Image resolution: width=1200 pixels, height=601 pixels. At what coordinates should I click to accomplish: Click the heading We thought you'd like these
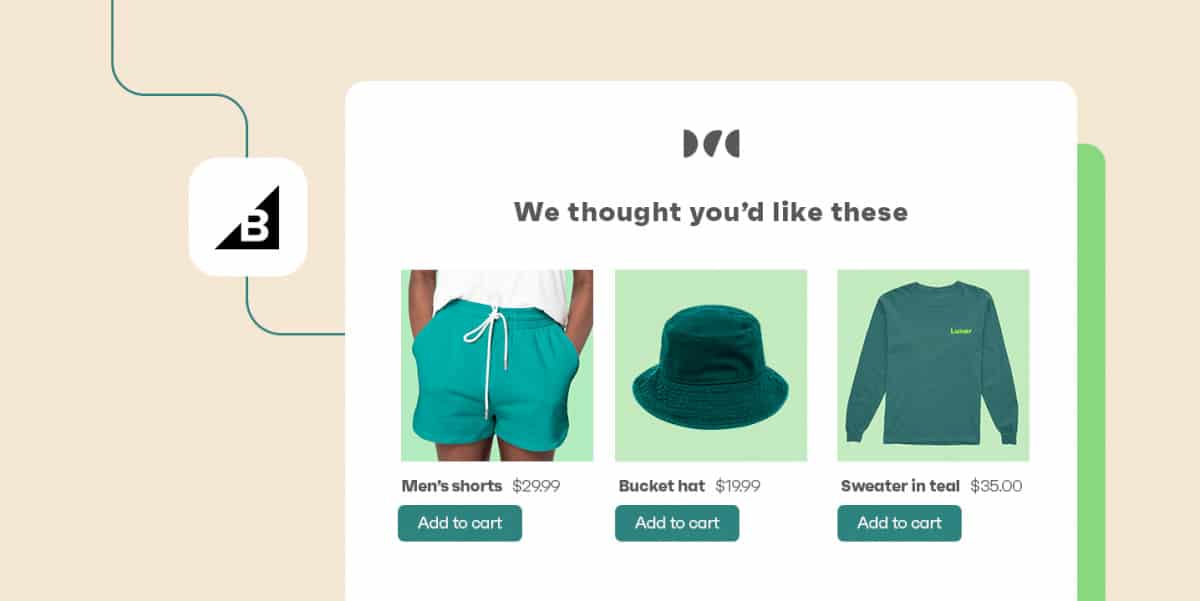[710, 211]
